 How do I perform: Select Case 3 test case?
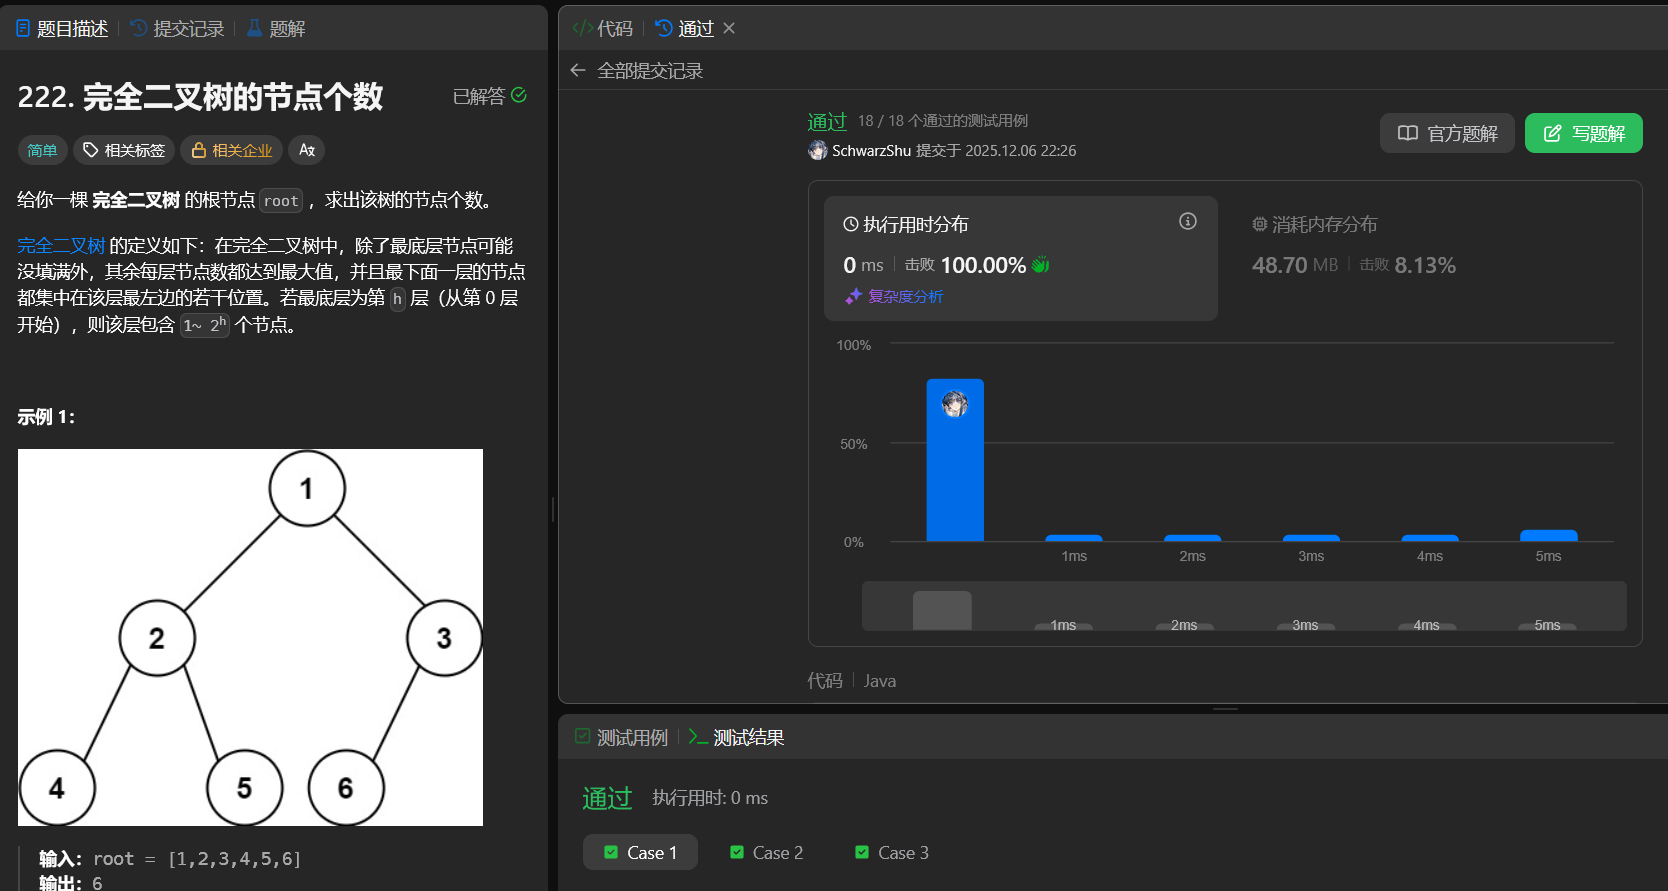click(x=892, y=852)
